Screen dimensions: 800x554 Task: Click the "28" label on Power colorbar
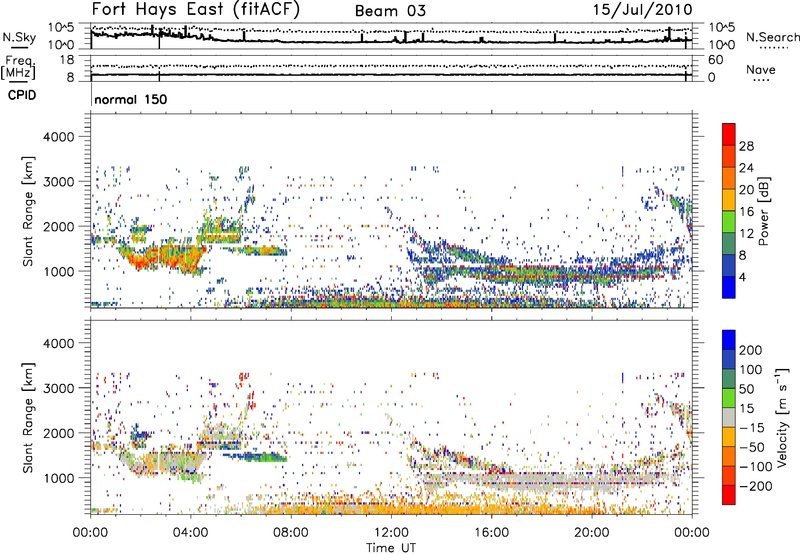coord(746,146)
